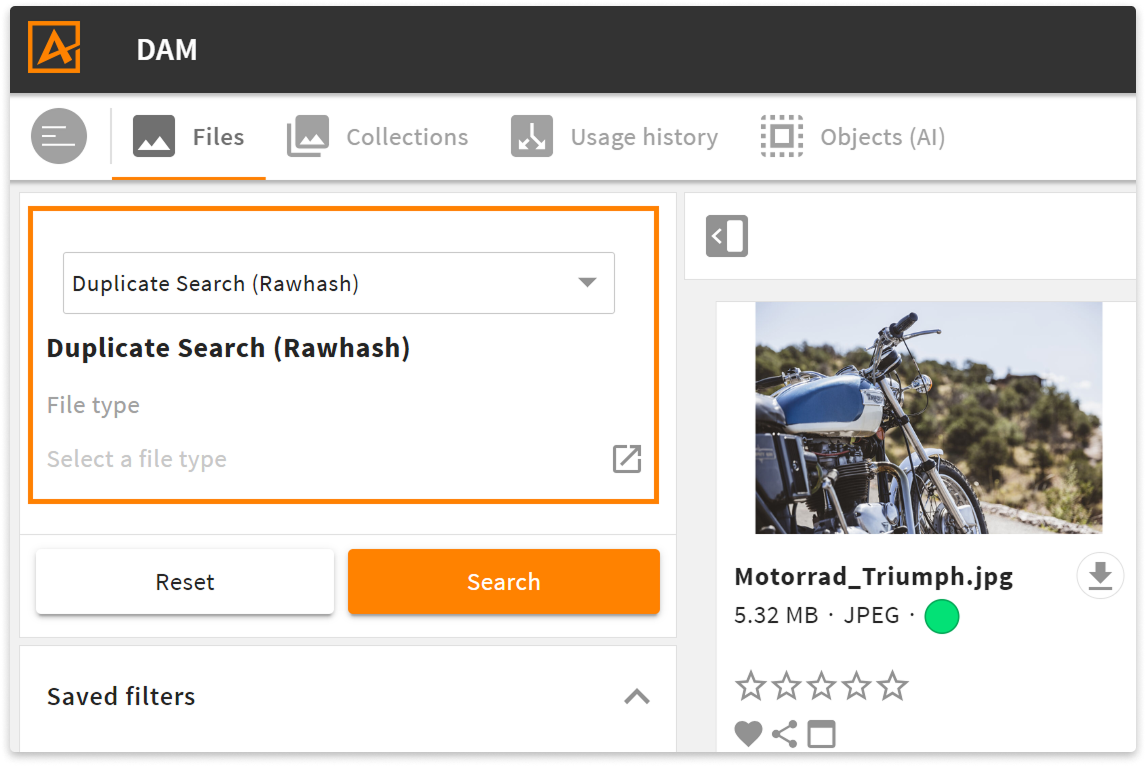Viewport: 1146px width, 766px height.
Task: Click the File type label
Action: (94, 405)
